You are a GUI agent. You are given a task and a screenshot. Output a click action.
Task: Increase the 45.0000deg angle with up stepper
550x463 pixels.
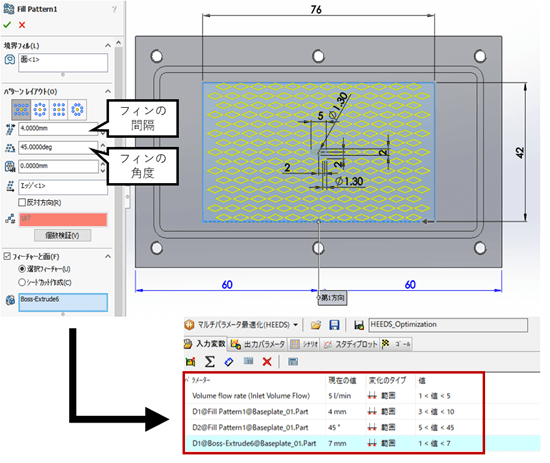(102, 145)
